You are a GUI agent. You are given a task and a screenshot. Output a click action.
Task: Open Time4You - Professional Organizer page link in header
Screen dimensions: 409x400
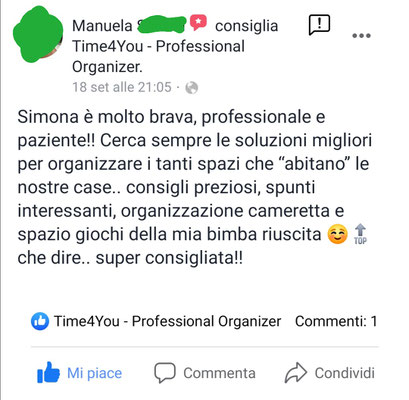[x=158, y=56]
